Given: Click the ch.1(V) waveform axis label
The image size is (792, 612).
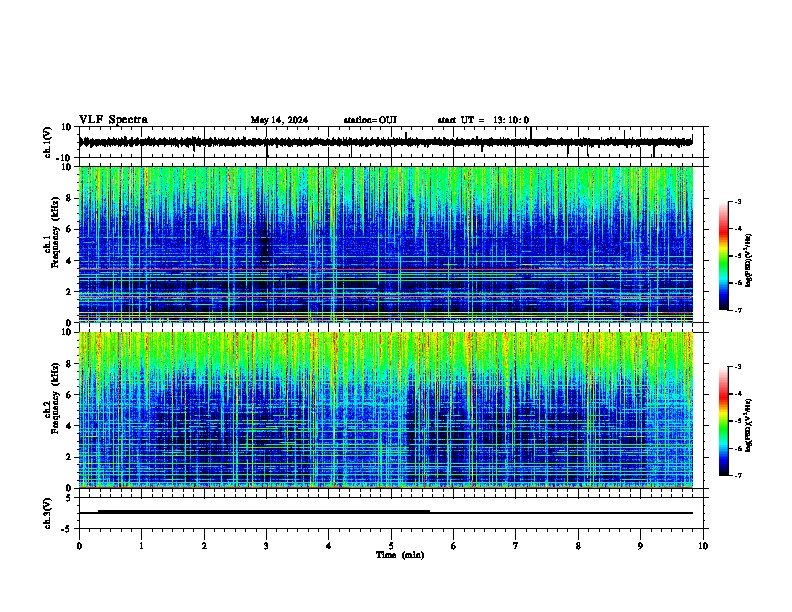Looking at the screenshot, I should [x=47, y=142].
